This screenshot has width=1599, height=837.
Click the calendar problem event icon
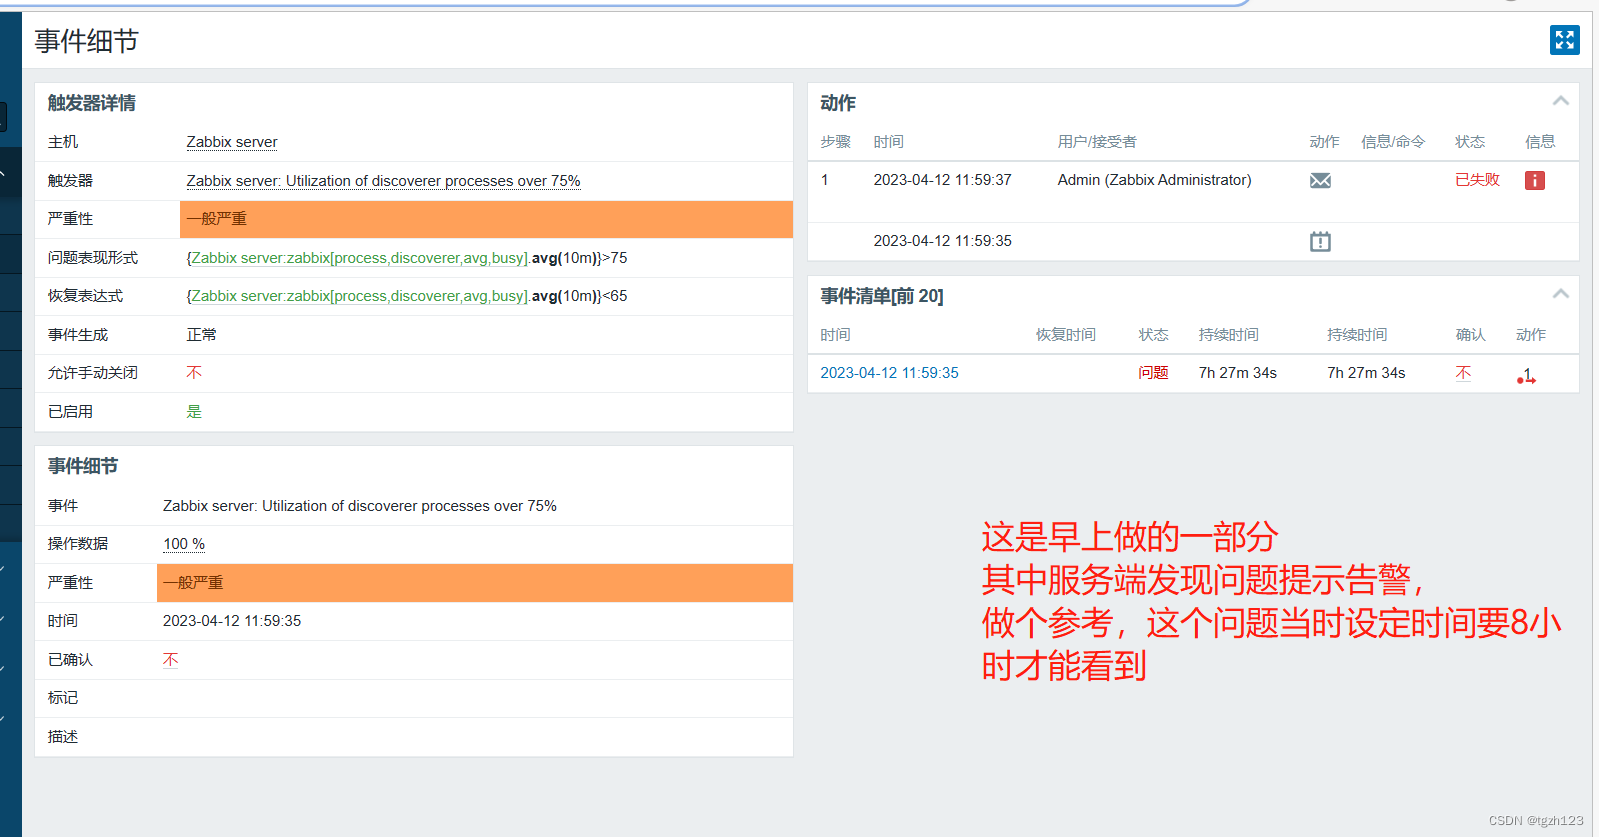(x=1320, y=241)
